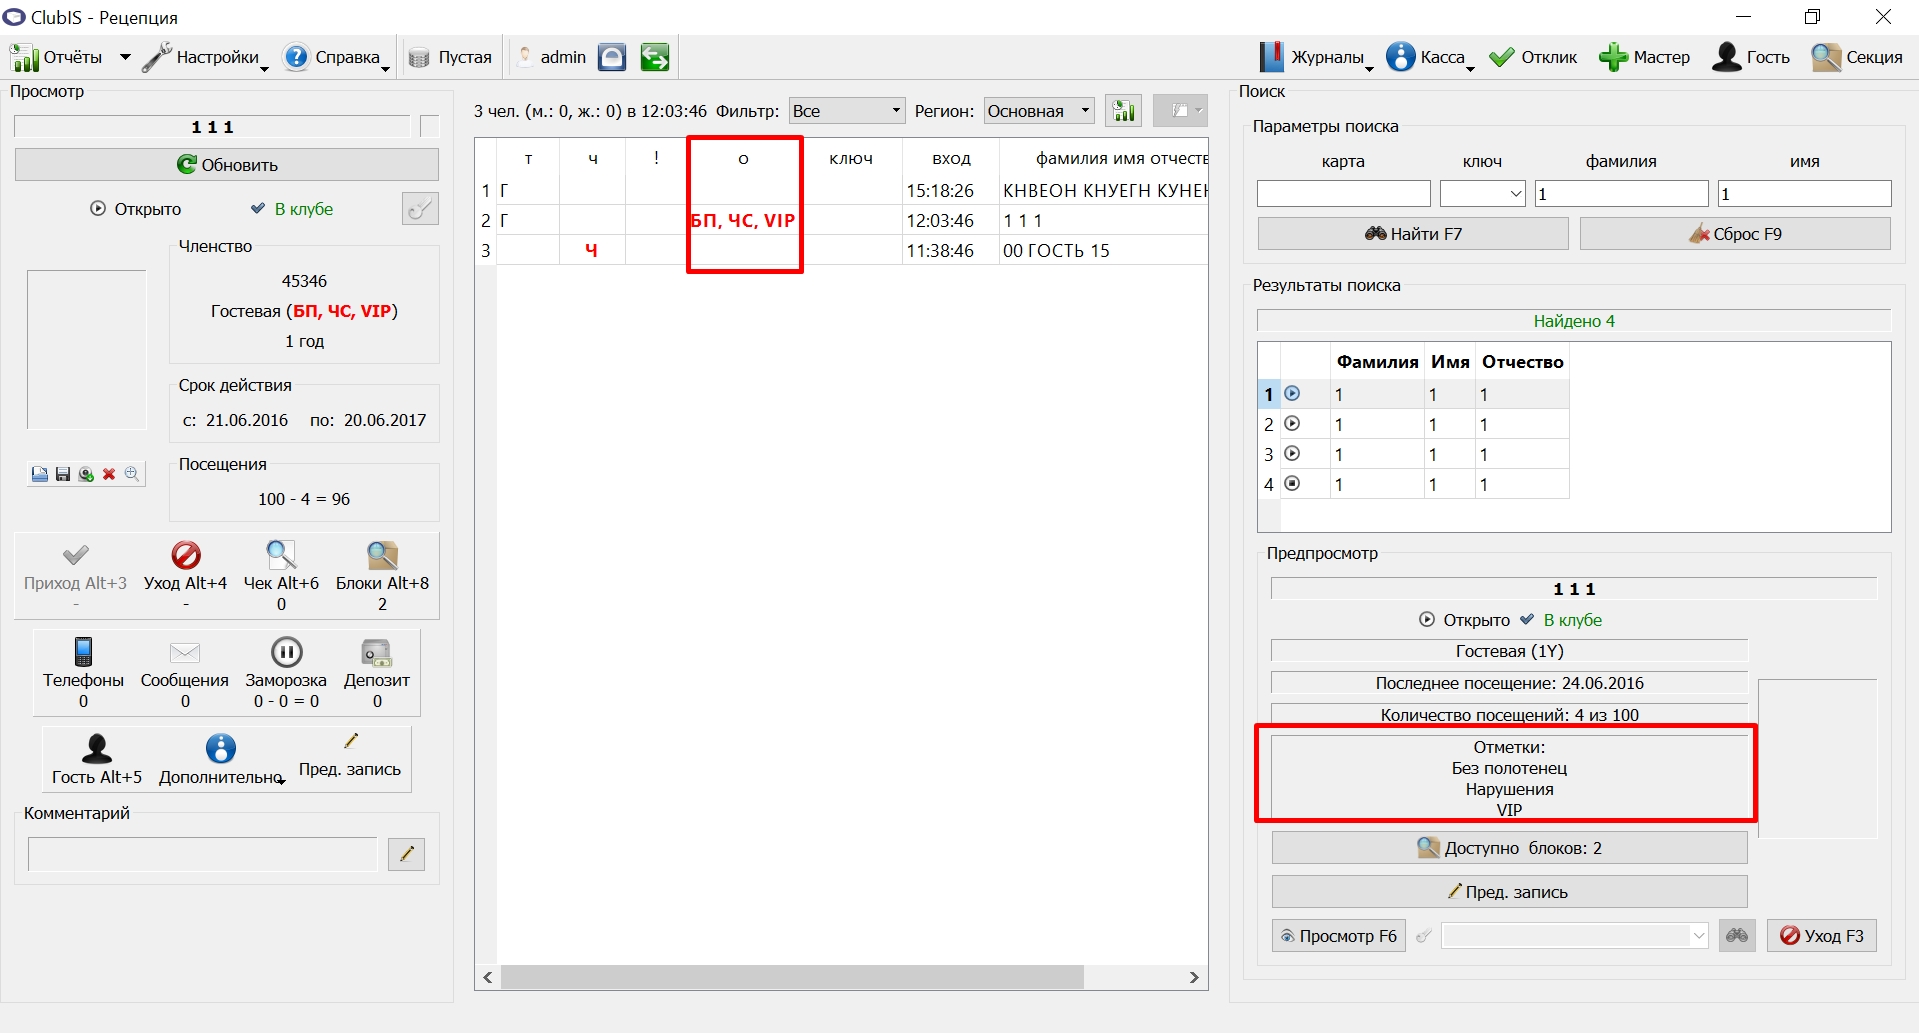The image size is (1919, 1033).
Task: Click the Уход Alt+4 exit icon
Action: coord(186,555)
